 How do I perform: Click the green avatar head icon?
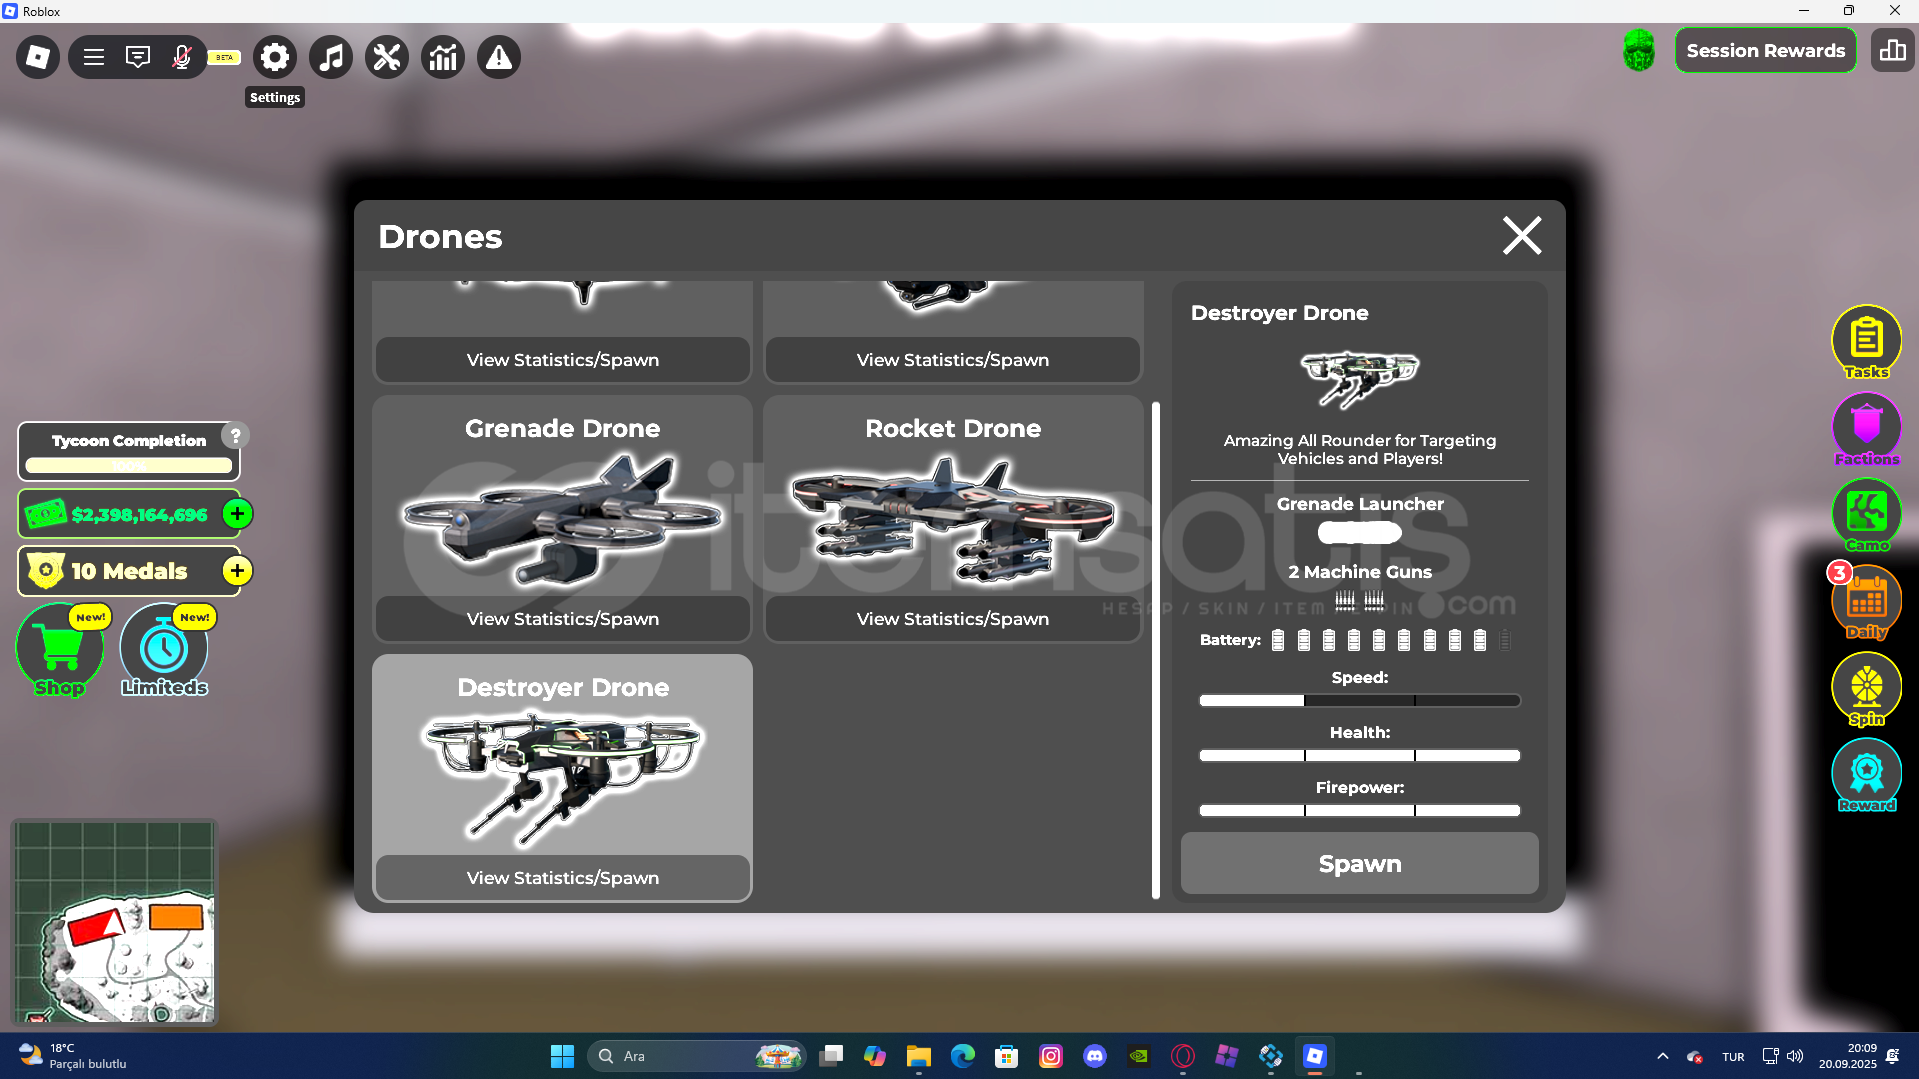[x=1639, y=50]
